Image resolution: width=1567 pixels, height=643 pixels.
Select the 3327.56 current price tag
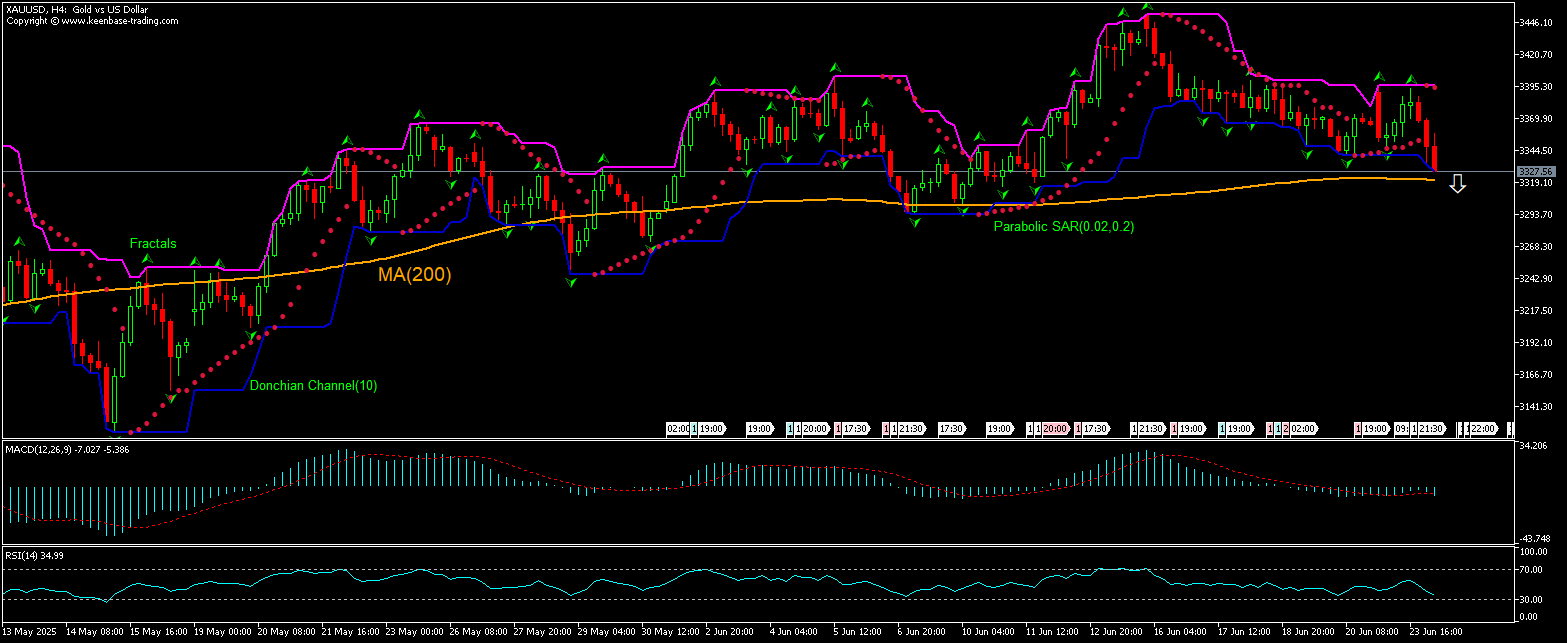point(1537,171)
